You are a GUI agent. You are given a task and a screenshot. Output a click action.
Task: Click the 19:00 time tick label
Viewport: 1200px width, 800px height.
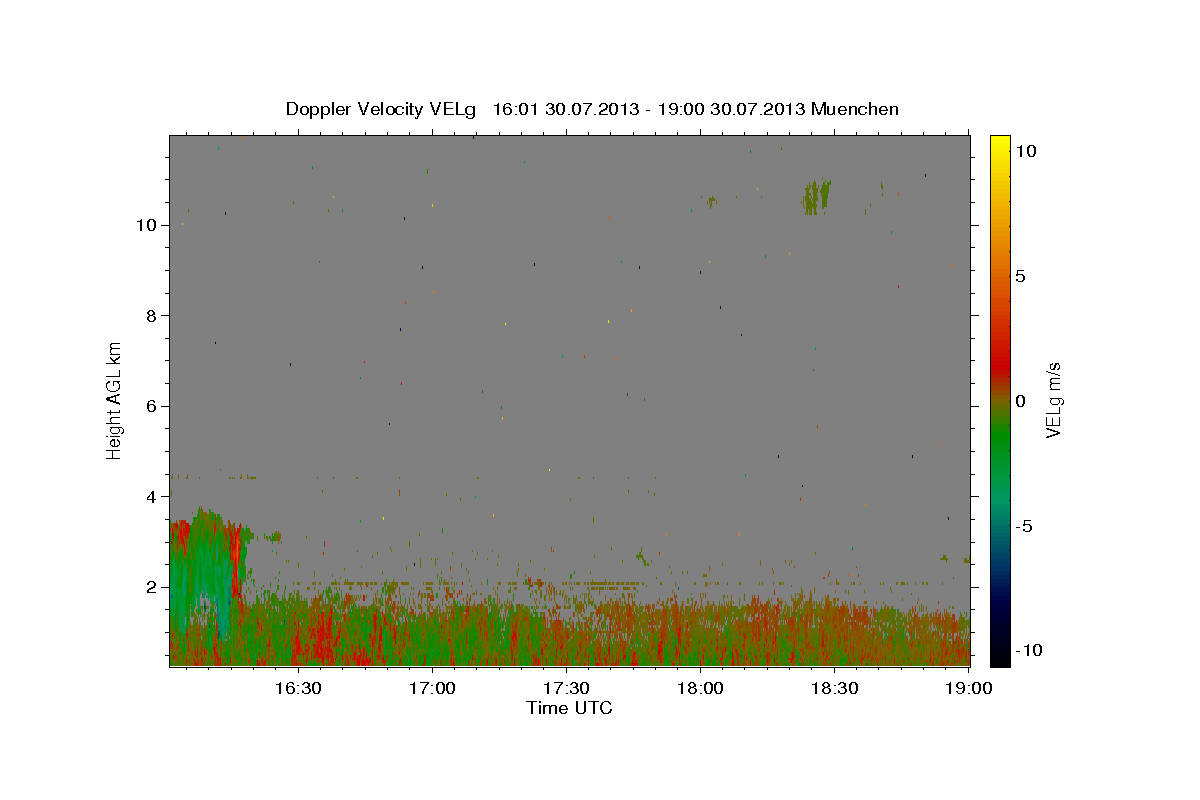pos(970,688)
